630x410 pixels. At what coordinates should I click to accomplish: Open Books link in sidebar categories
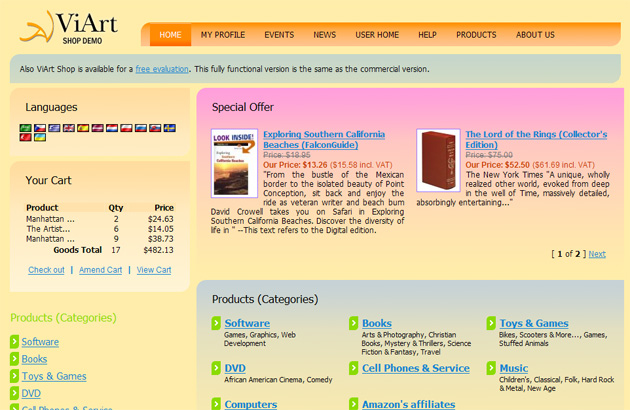[x=34, y=359]
